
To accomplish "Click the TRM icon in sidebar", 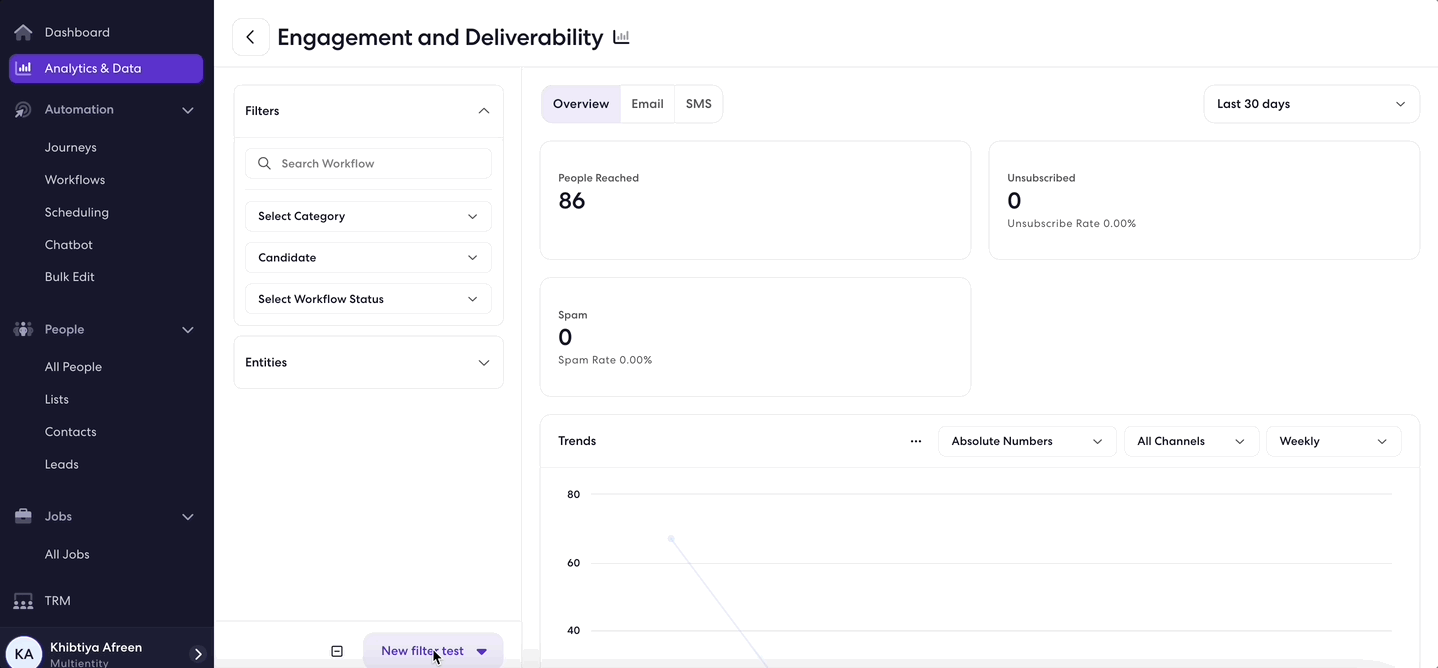I will click(x=23, y=601).
